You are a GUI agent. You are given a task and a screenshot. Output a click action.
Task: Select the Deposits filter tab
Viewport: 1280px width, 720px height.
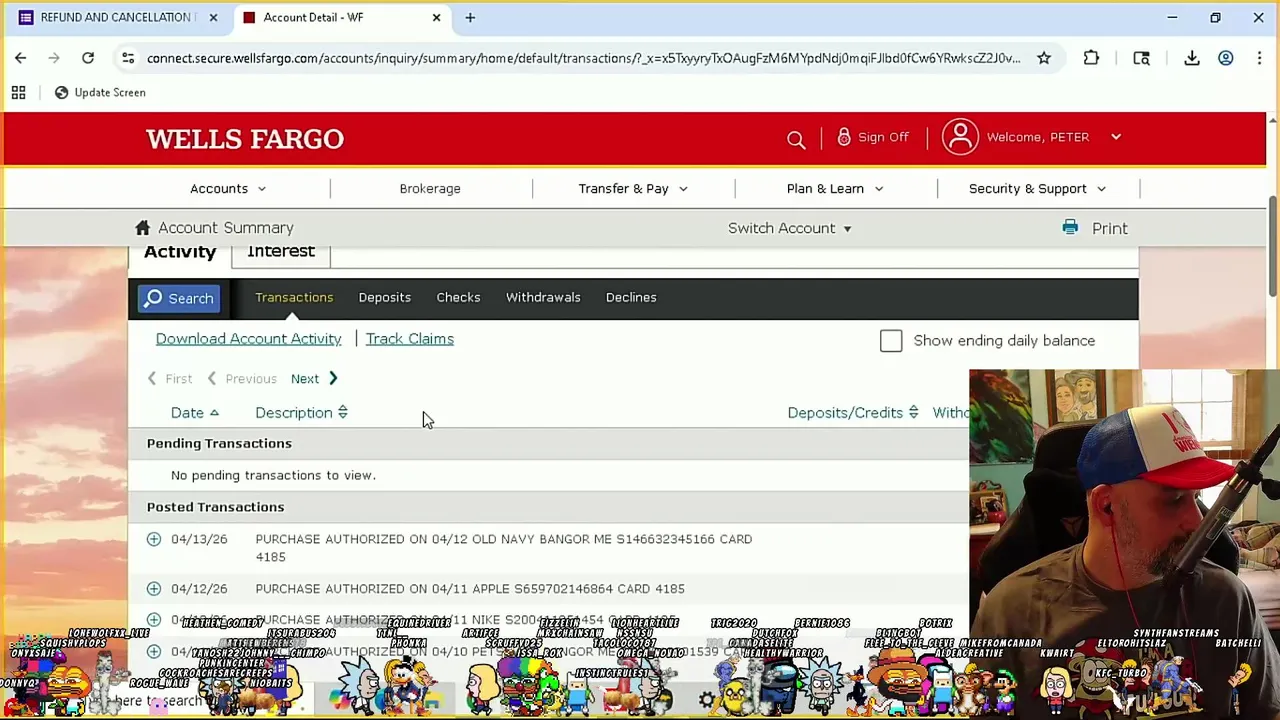[385, 297]
